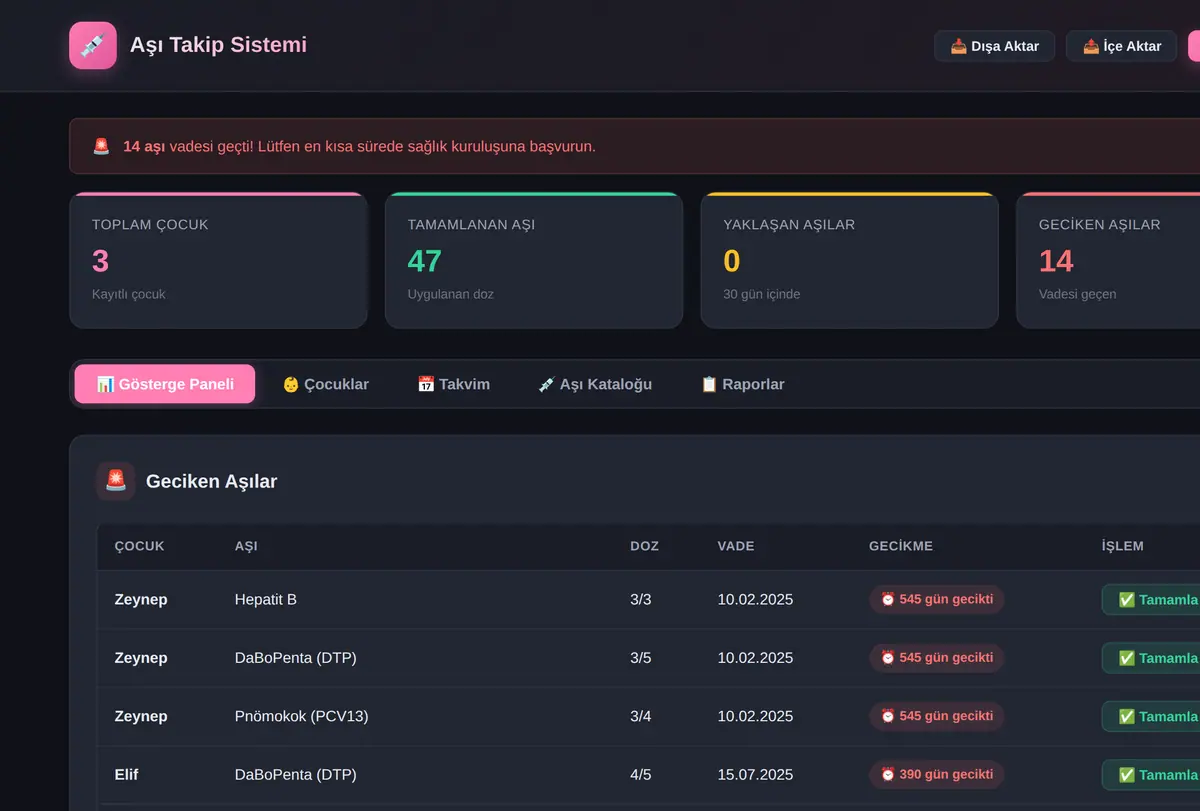Go to the Aşı Kataloğu tab
Viewport: 1200px width, 811px height.
(594, 384)
